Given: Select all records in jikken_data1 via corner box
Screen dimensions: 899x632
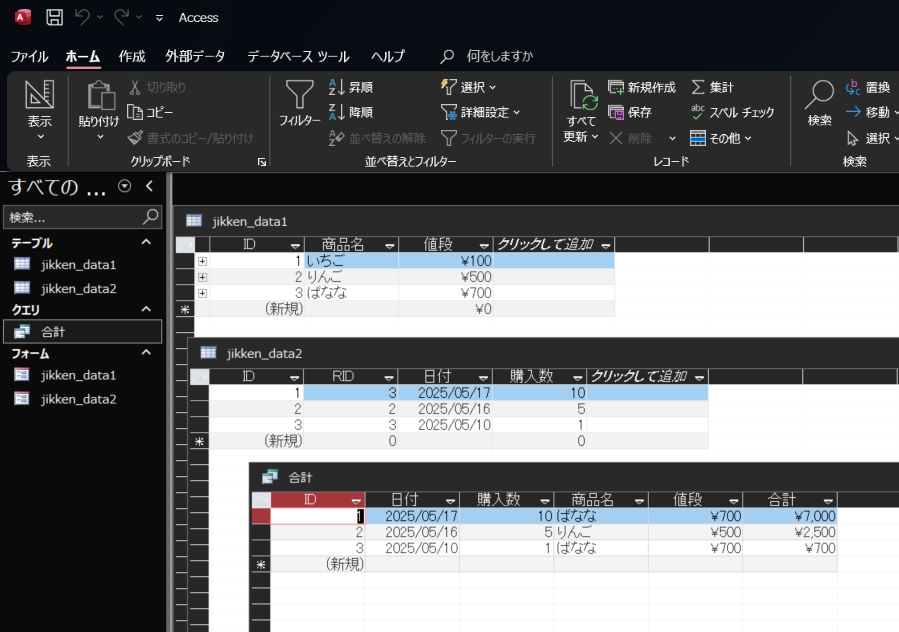Looking at the screenshot, I should [185, 245].
